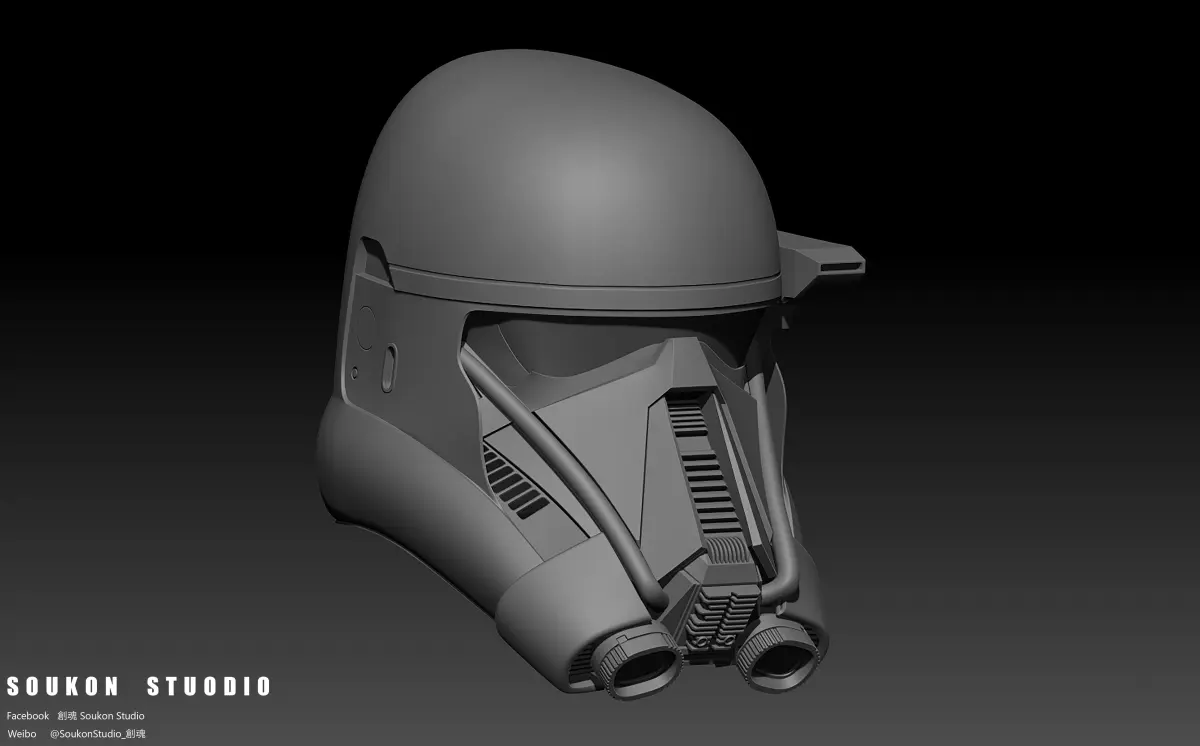
Task: Select the "Facebook" label text
Action: coord(28,716)
